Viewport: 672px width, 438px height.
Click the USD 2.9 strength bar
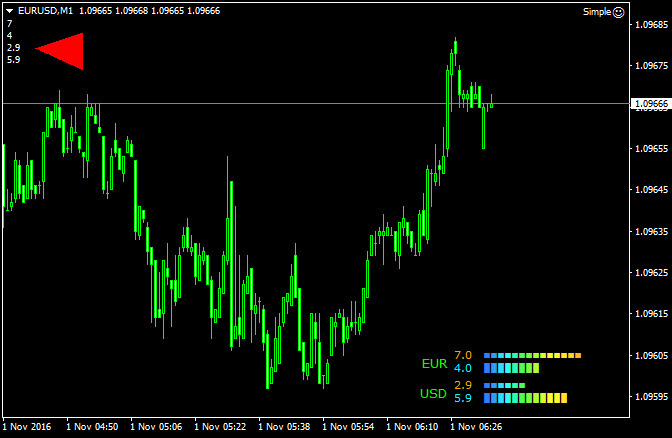(504, 385)
